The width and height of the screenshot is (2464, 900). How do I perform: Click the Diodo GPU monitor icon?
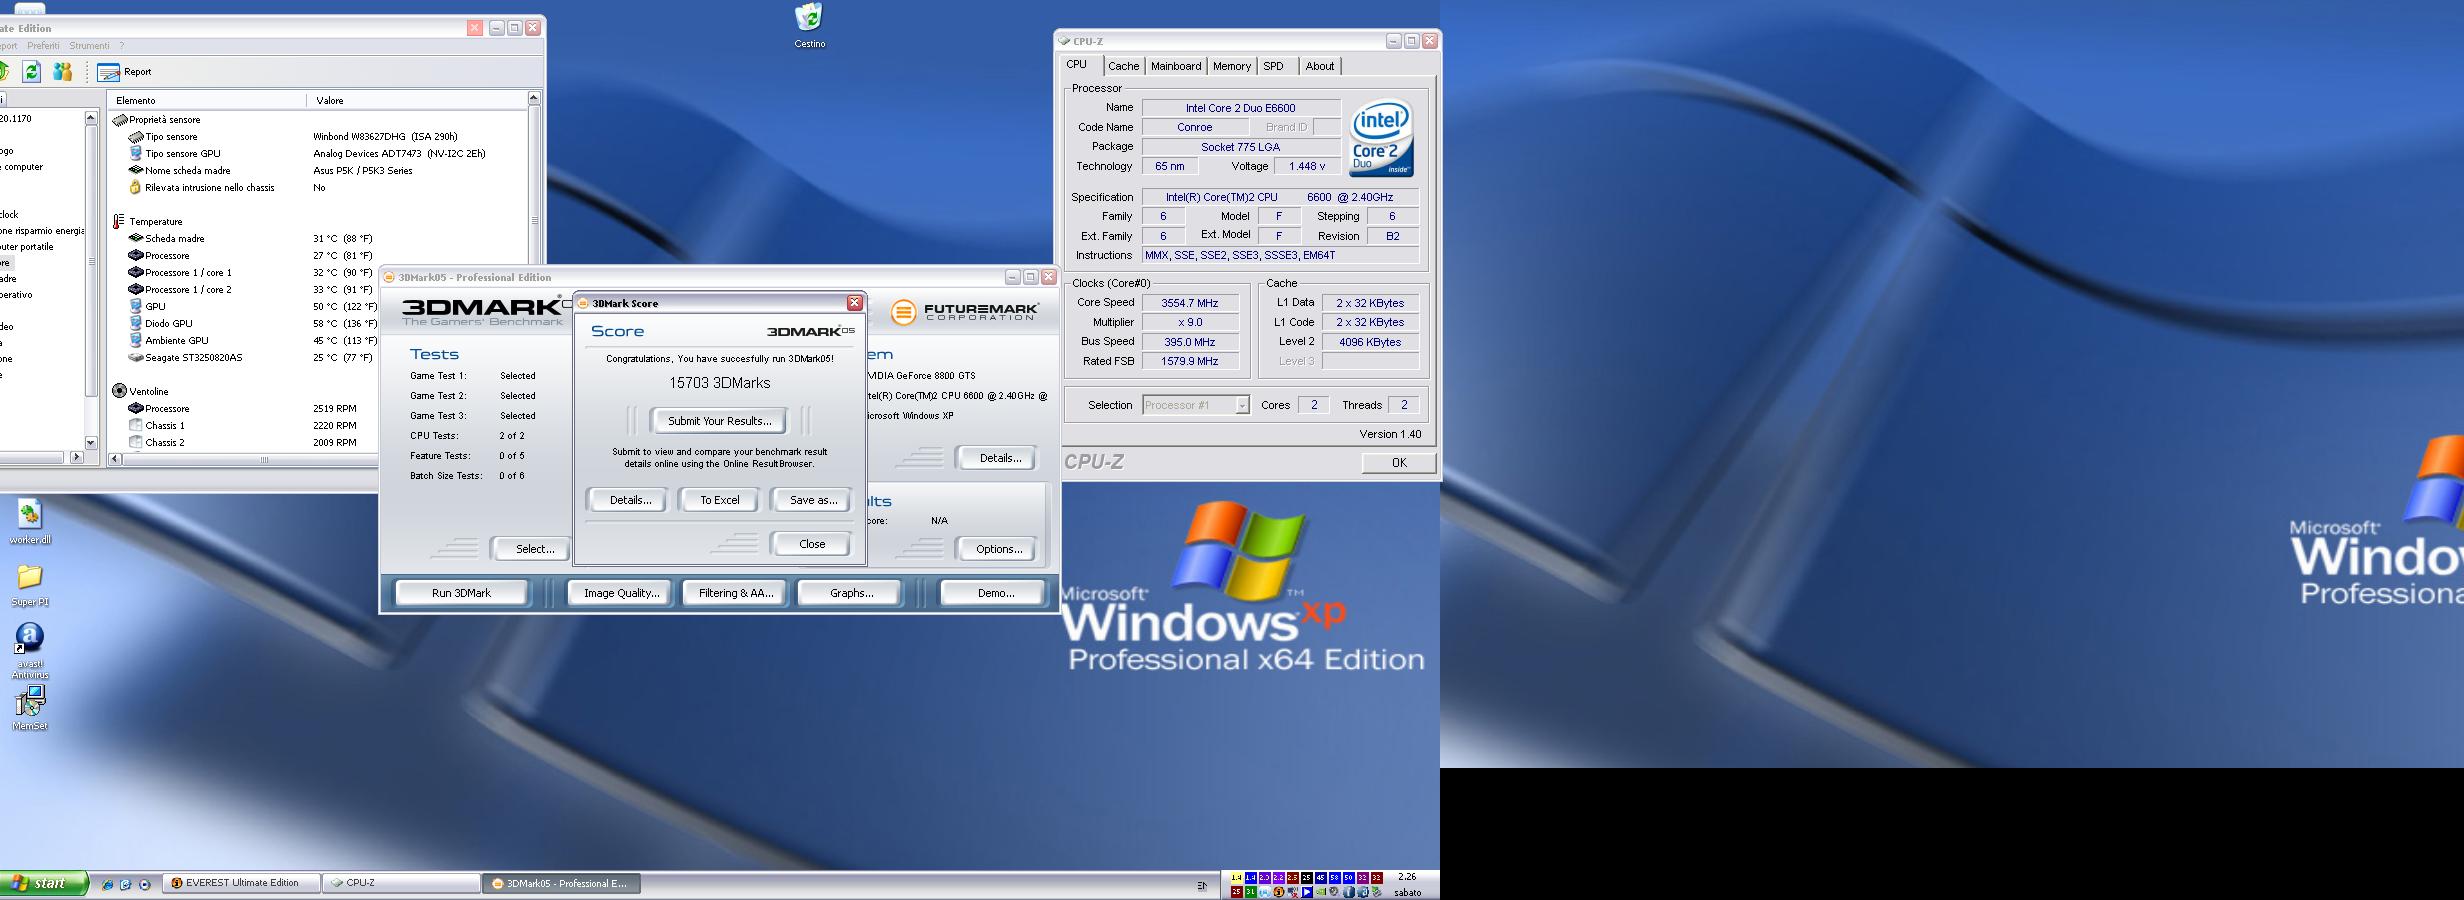coord(136,323)
